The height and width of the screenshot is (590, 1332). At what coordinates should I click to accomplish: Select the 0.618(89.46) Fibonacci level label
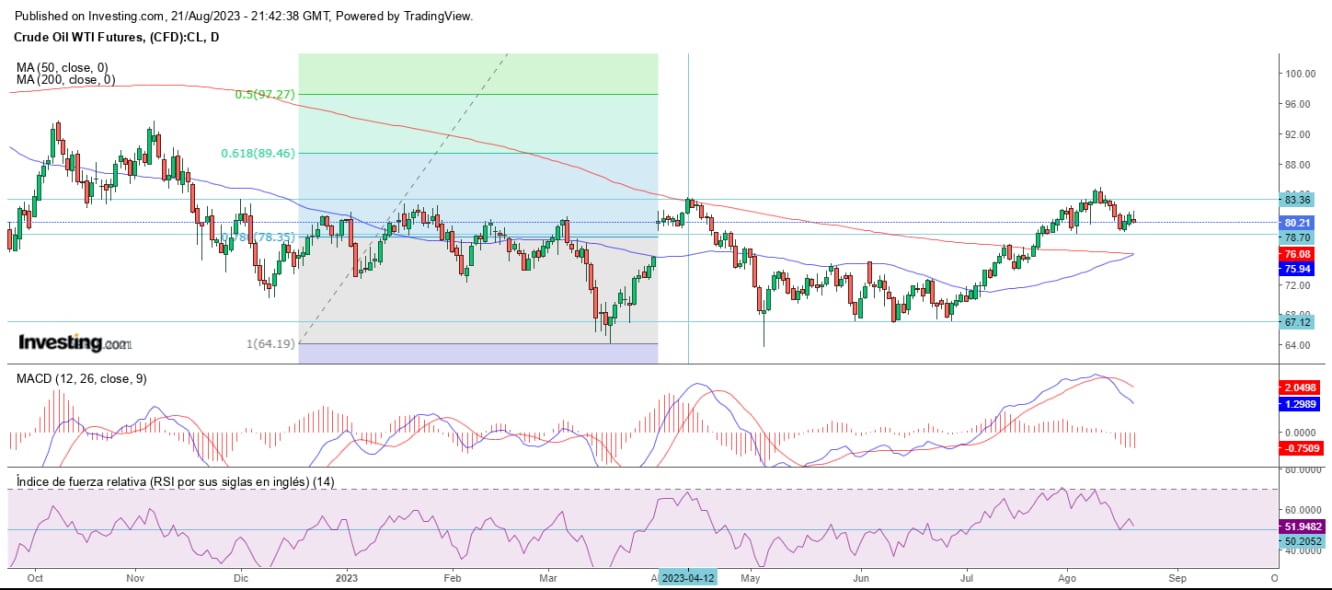(258, 153)
